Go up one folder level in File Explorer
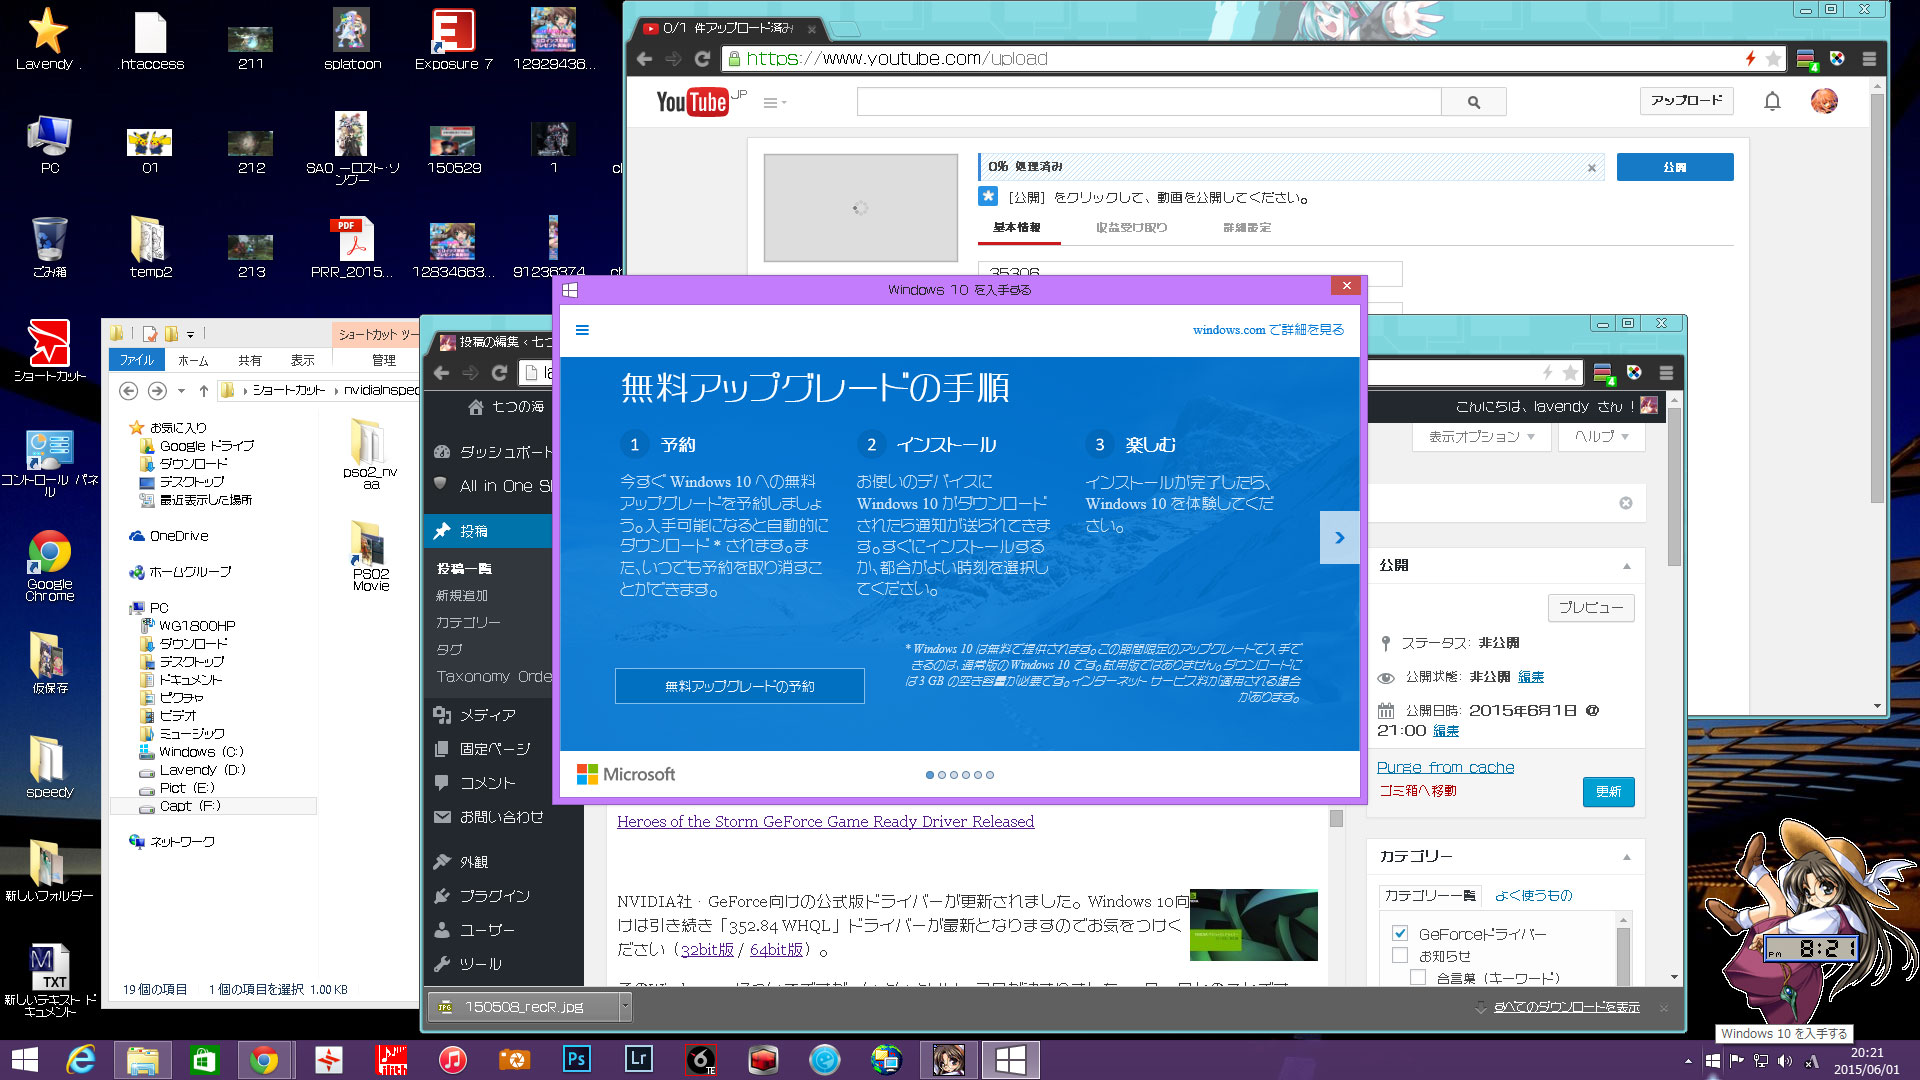Image resolution: width=1920 pixels, height=1080 pixels. tap(204, 390)
